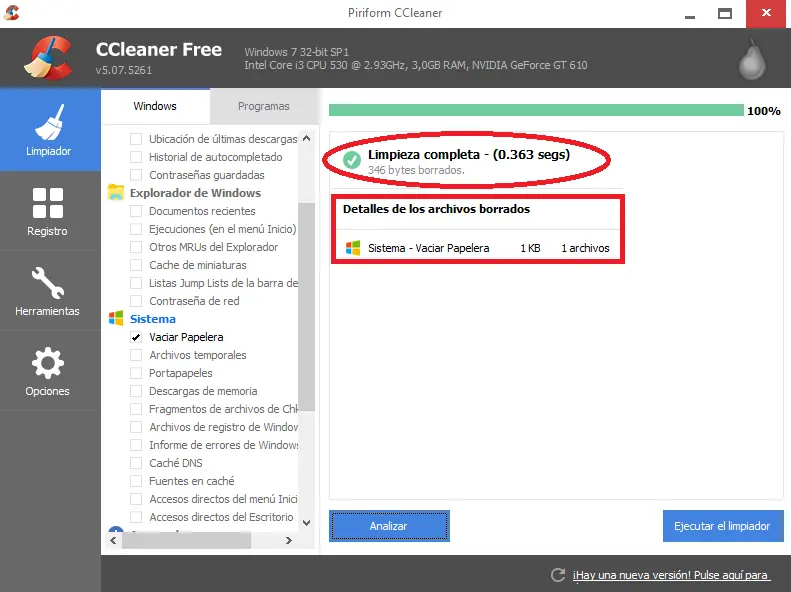Click list scroll up arrow
Screen dimensions: 791x592
click(x=306, y=138)
